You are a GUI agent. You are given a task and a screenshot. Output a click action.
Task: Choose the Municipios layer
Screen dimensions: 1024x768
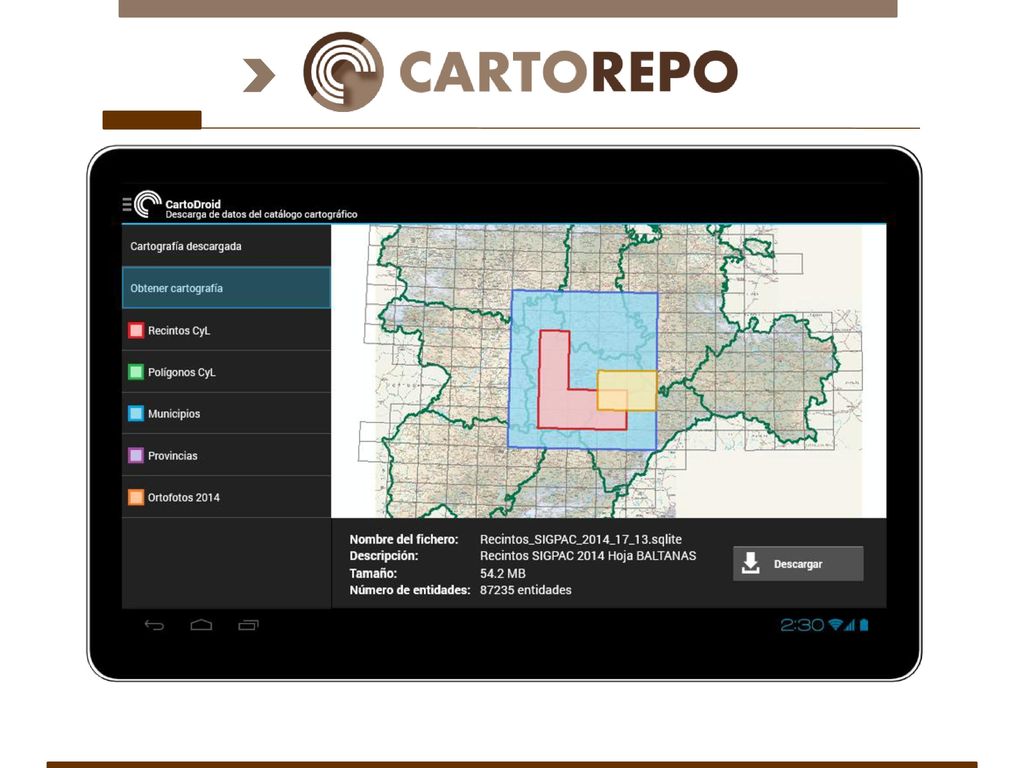227,413
